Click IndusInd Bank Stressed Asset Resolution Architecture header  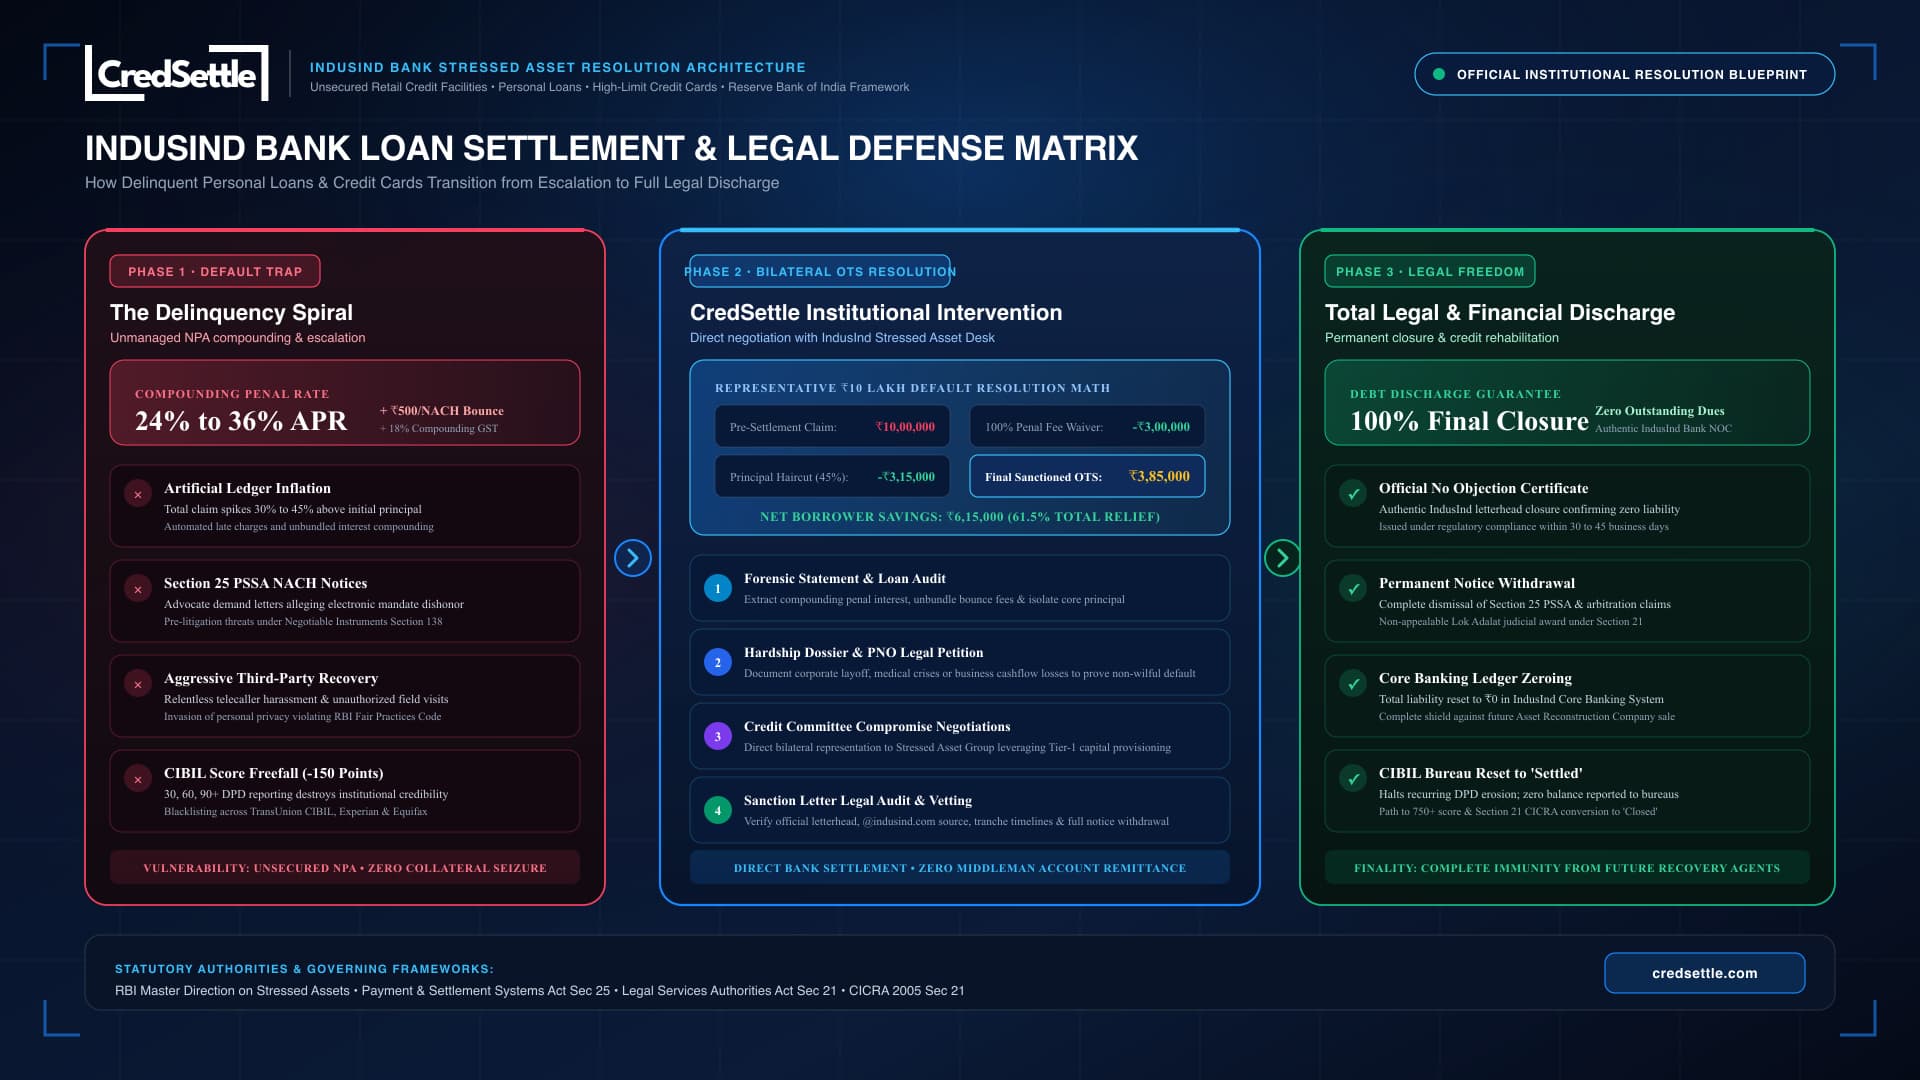coord(558,67)
